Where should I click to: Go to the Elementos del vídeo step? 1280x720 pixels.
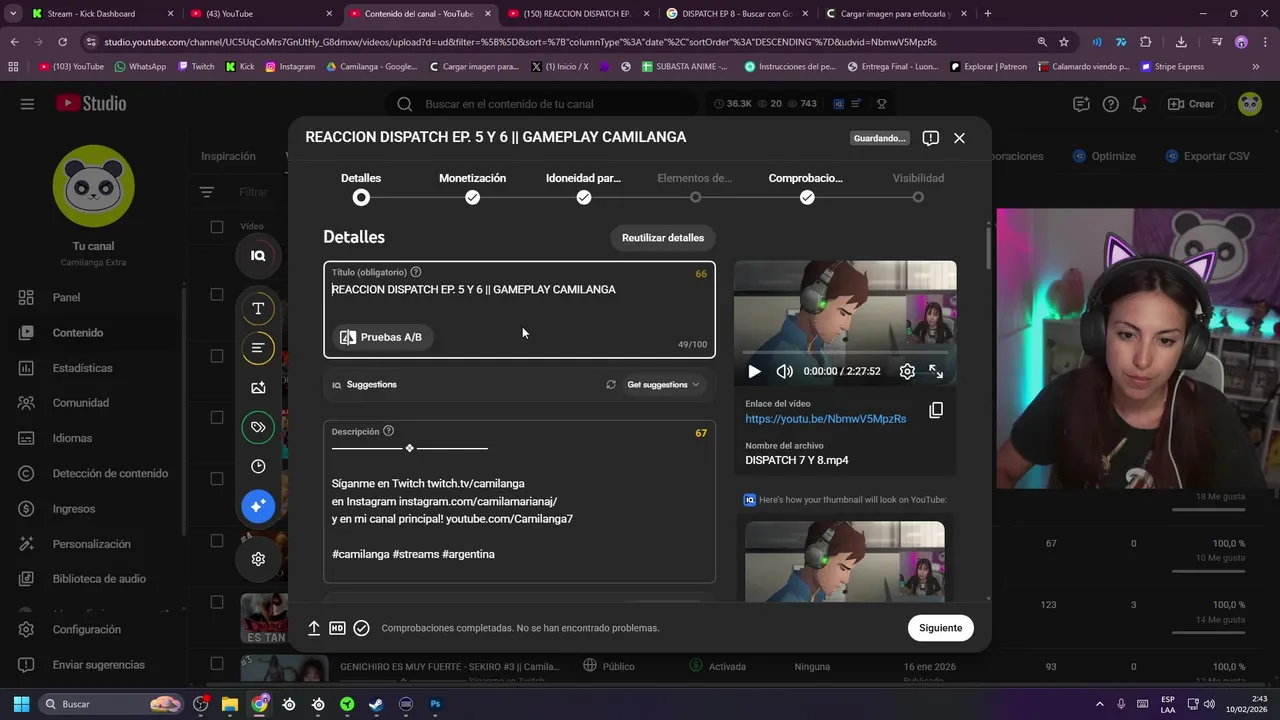pos(695,187)
